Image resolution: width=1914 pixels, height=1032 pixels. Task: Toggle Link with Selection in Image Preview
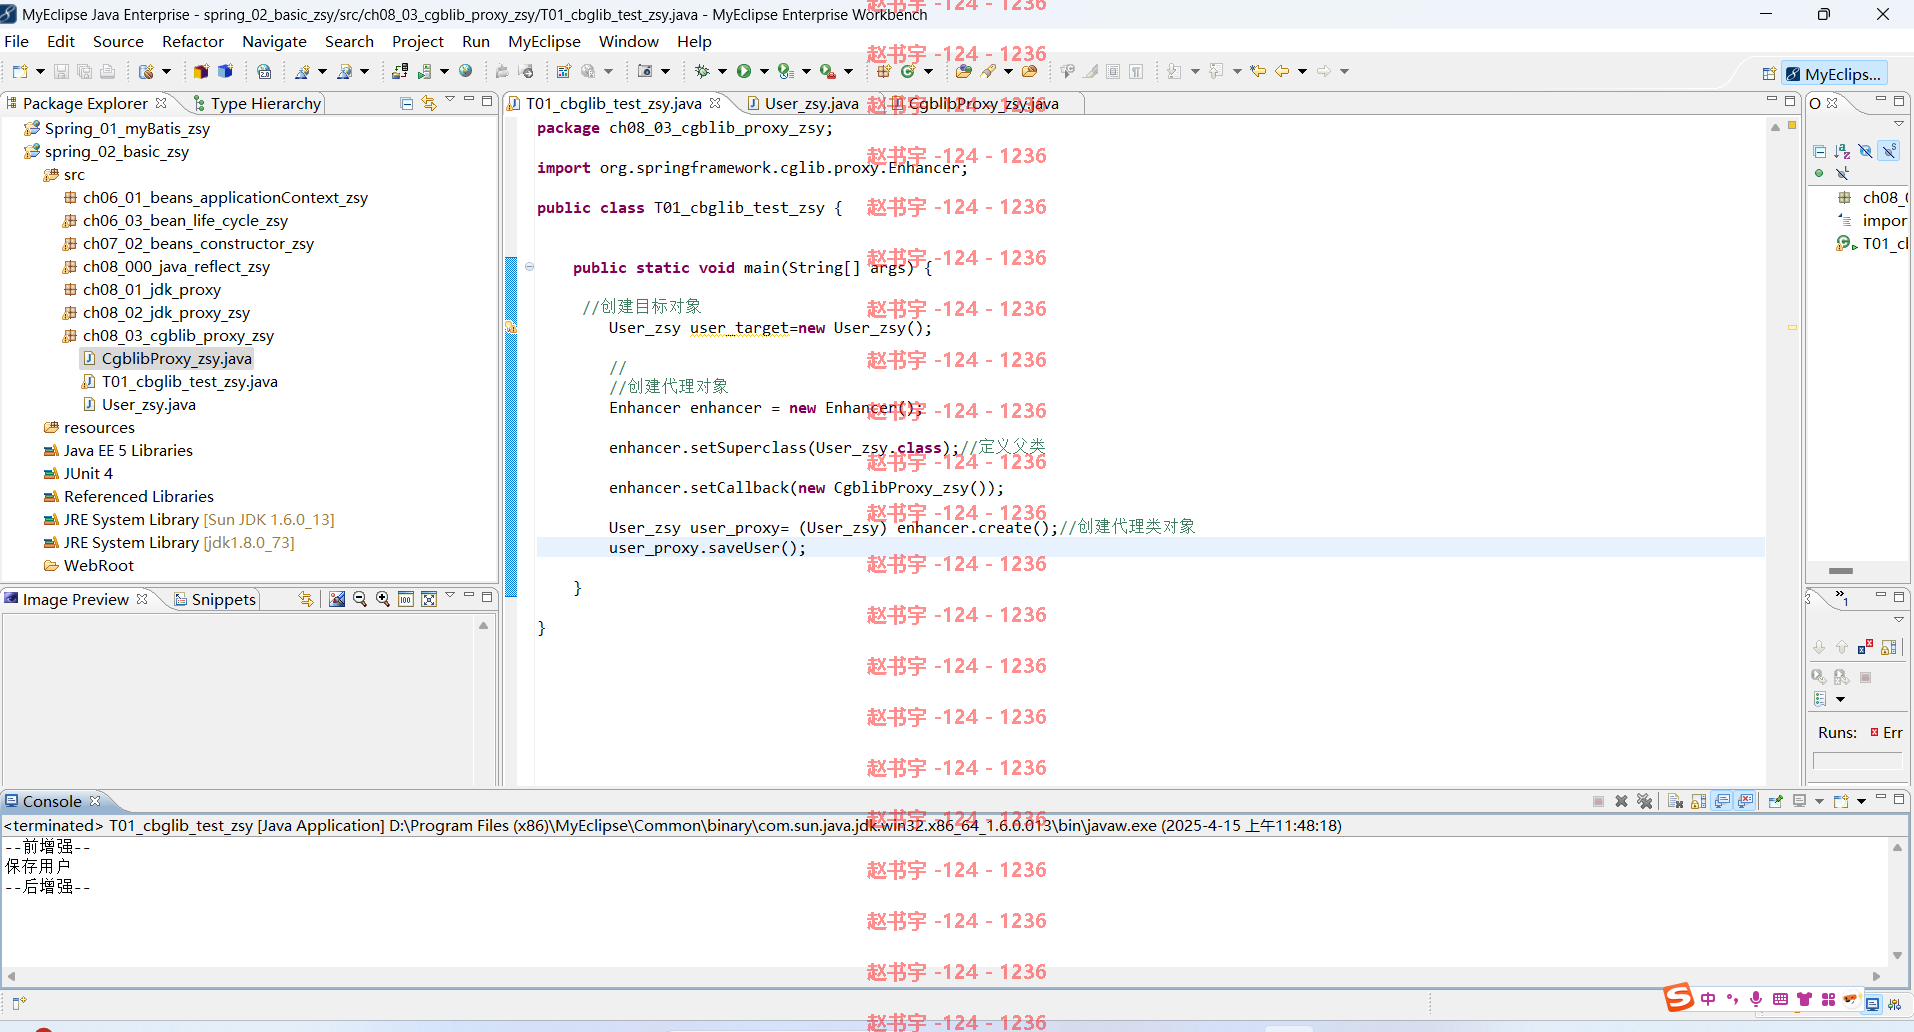coord(306,599)
